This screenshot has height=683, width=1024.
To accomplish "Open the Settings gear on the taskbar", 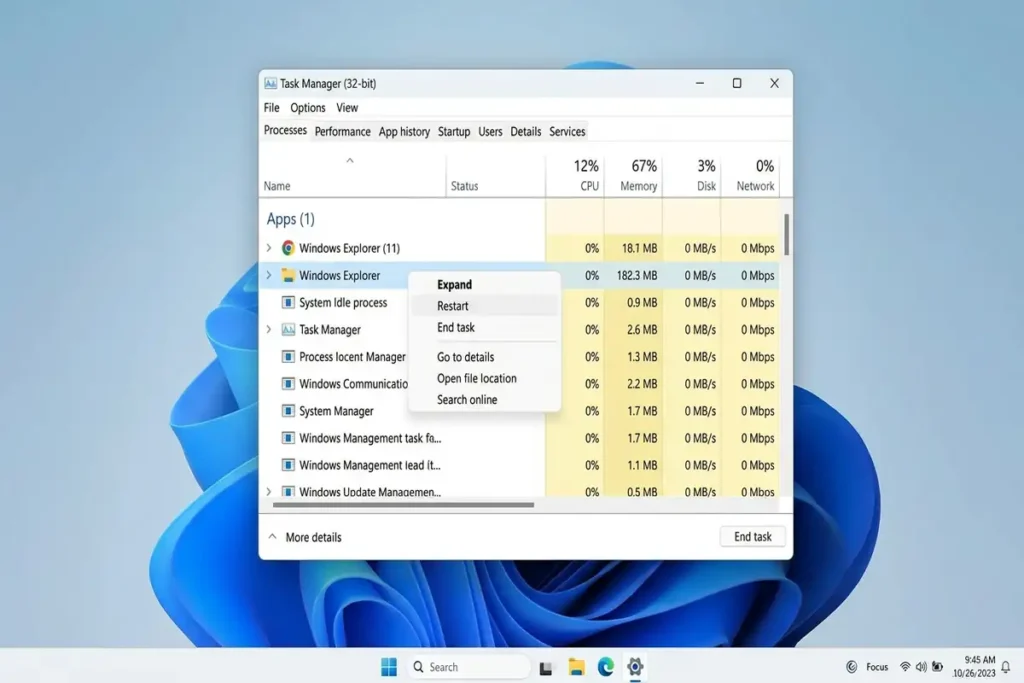I will pos(635,667).
